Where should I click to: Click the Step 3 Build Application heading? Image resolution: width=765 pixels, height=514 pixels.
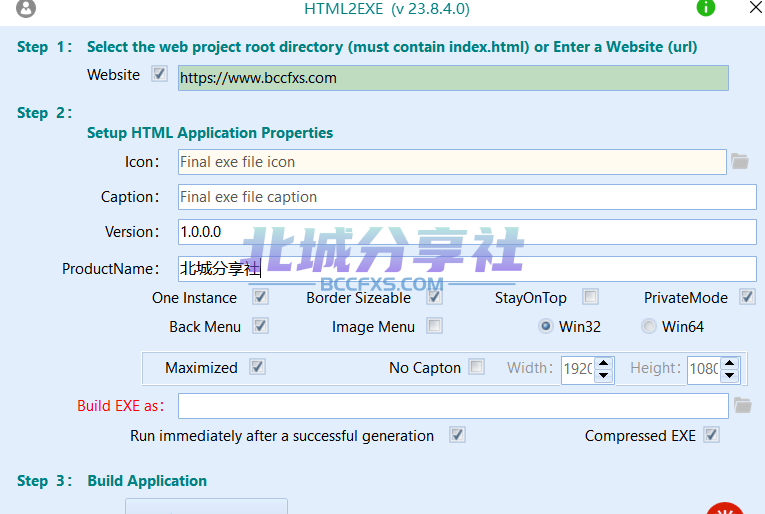tap(147, 481)
